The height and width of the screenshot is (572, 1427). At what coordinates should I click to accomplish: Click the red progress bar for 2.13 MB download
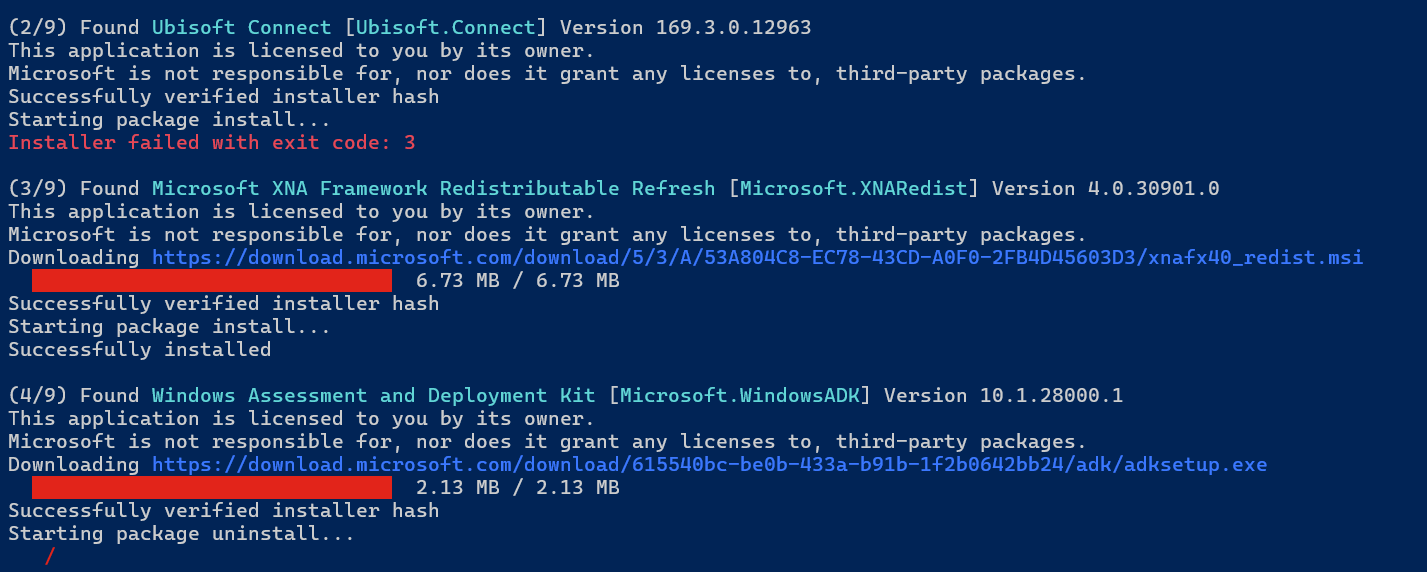click(x=211, y=488)
